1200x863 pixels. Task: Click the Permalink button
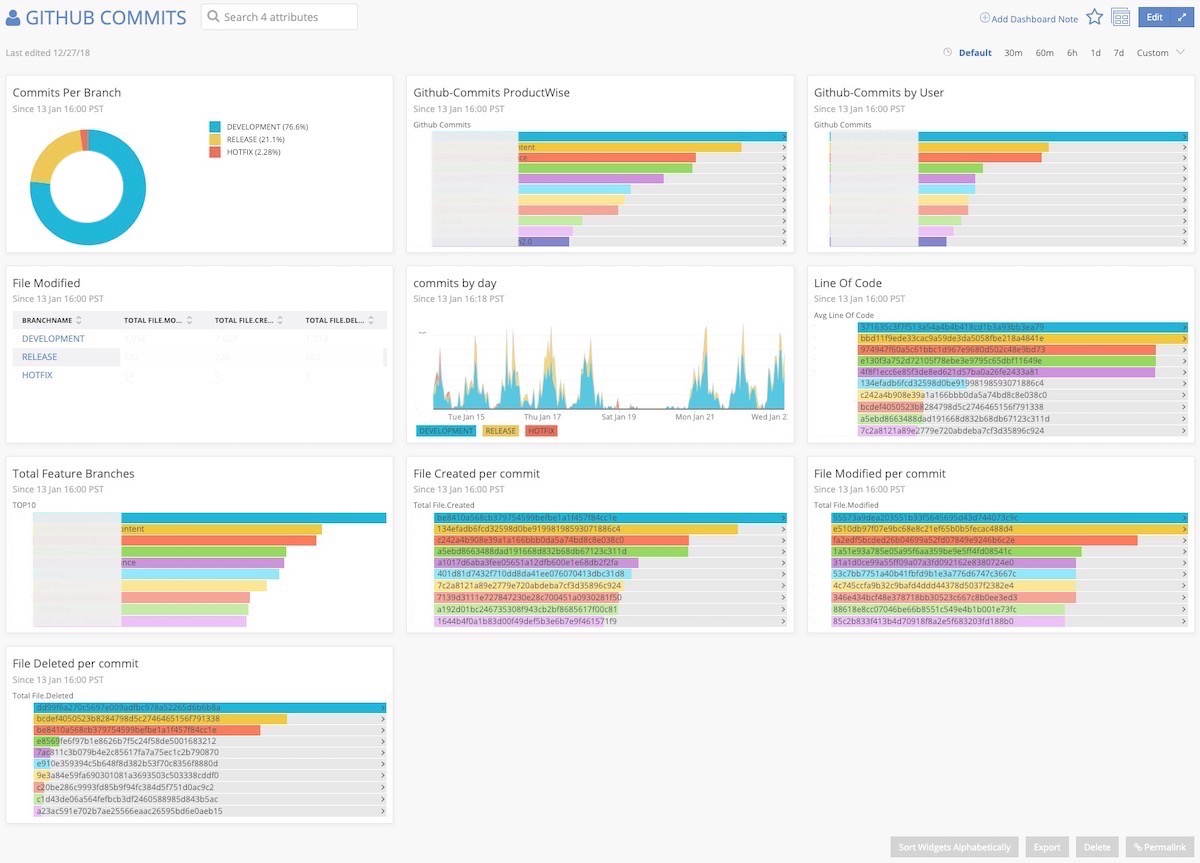pyautogui.click(x=1159, y=847)
